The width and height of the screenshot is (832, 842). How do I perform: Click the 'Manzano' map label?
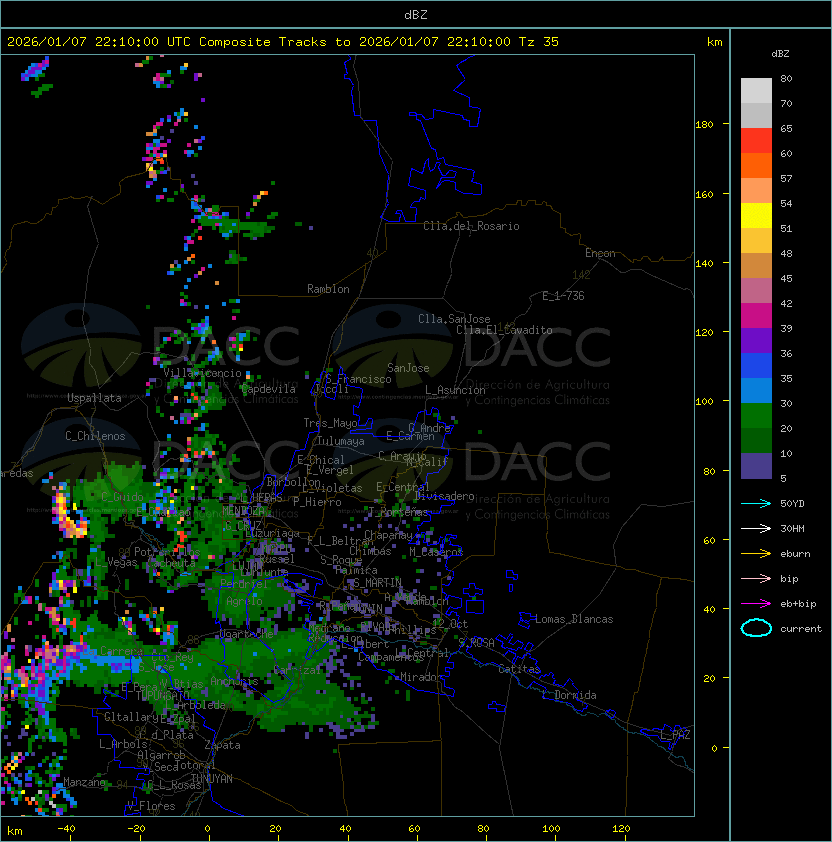(x=84, y=782)
